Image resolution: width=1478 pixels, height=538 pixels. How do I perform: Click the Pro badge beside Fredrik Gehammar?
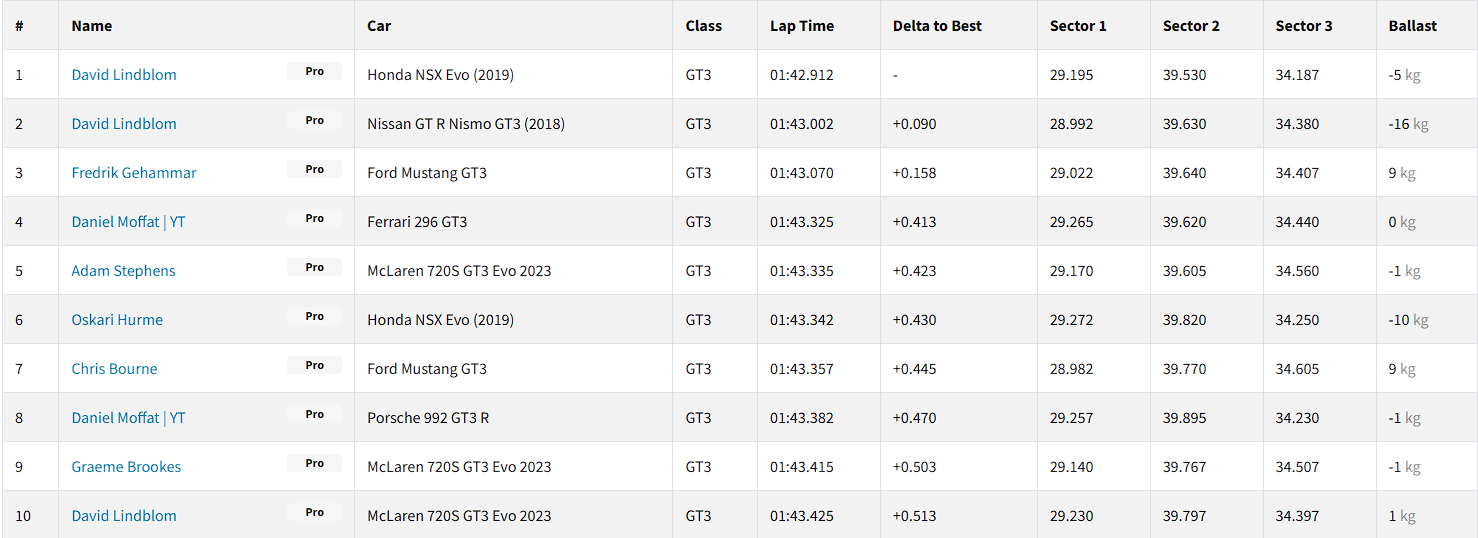click(315, 170)
